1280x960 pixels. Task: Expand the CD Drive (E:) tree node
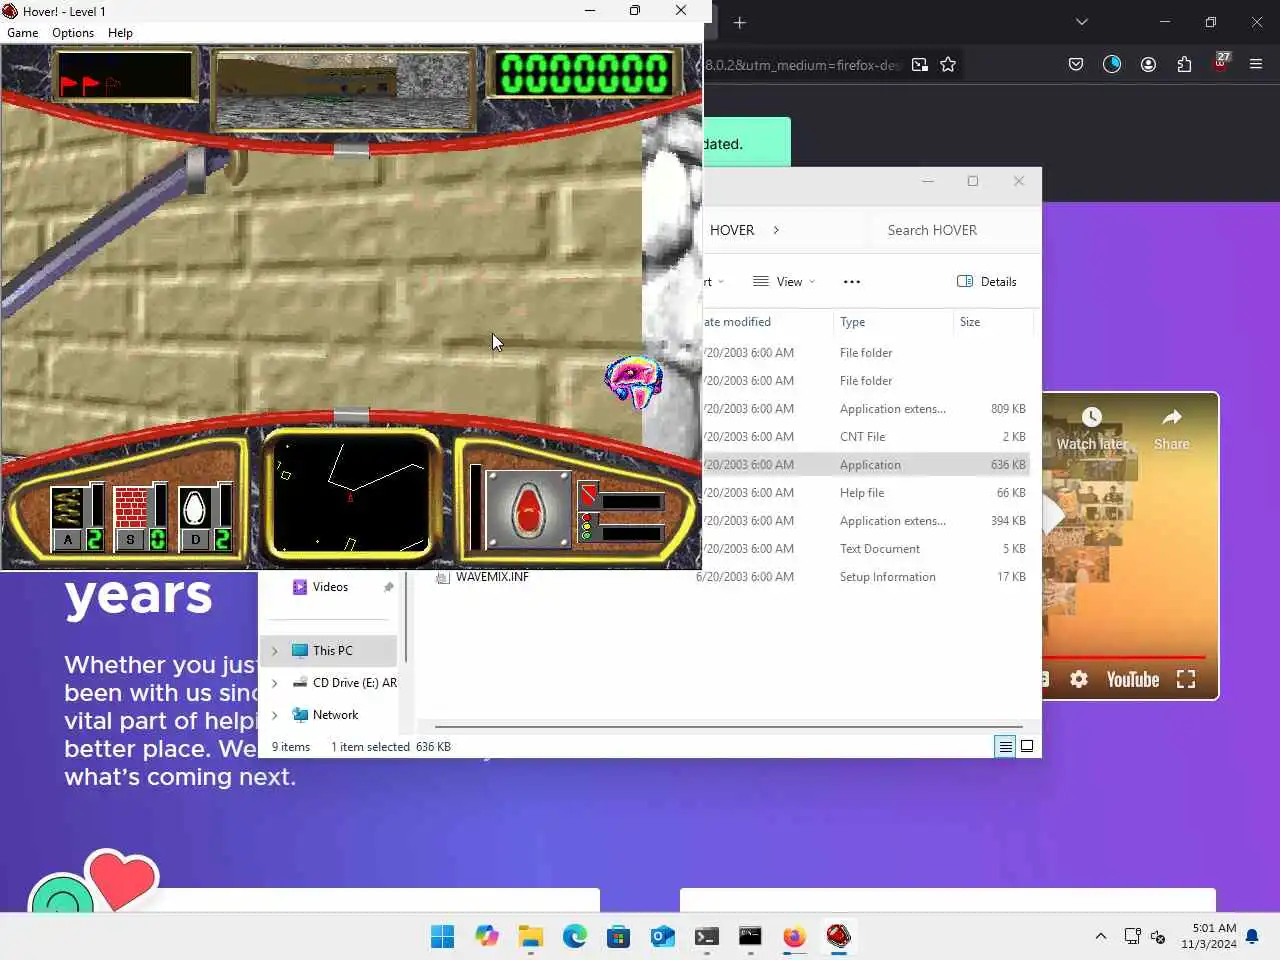tap(275, 683)
